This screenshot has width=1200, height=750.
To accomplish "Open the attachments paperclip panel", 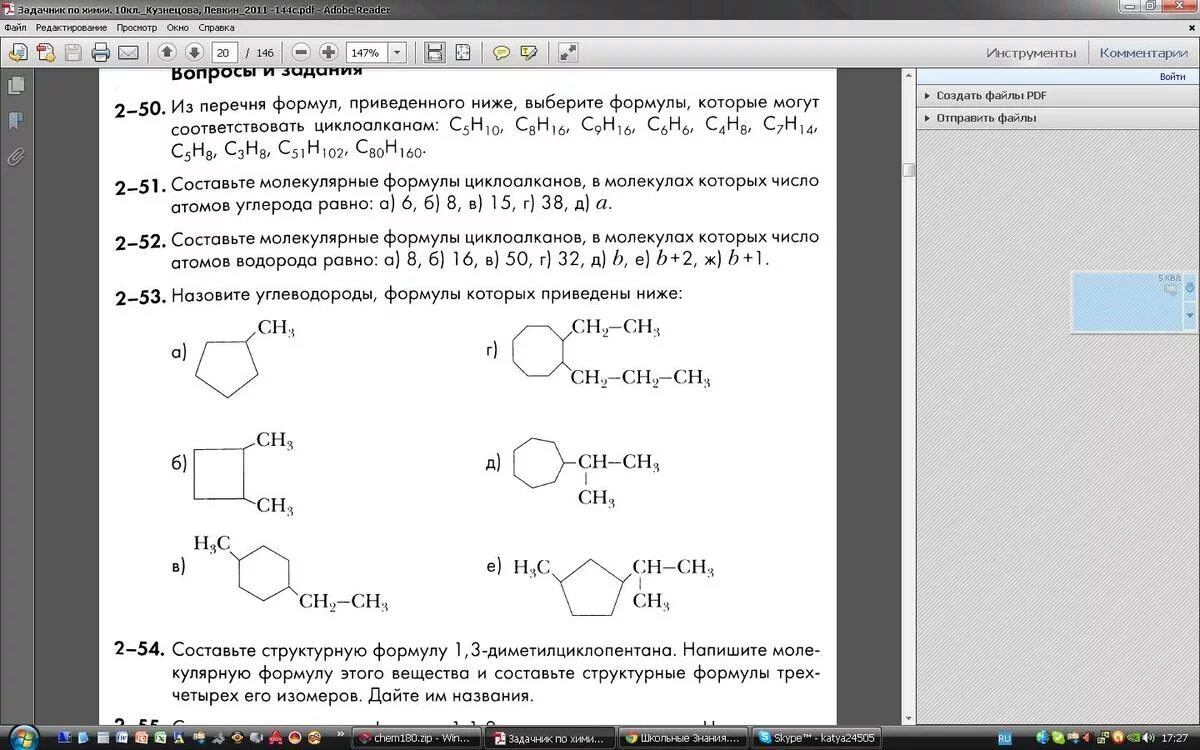I will 16,156.
